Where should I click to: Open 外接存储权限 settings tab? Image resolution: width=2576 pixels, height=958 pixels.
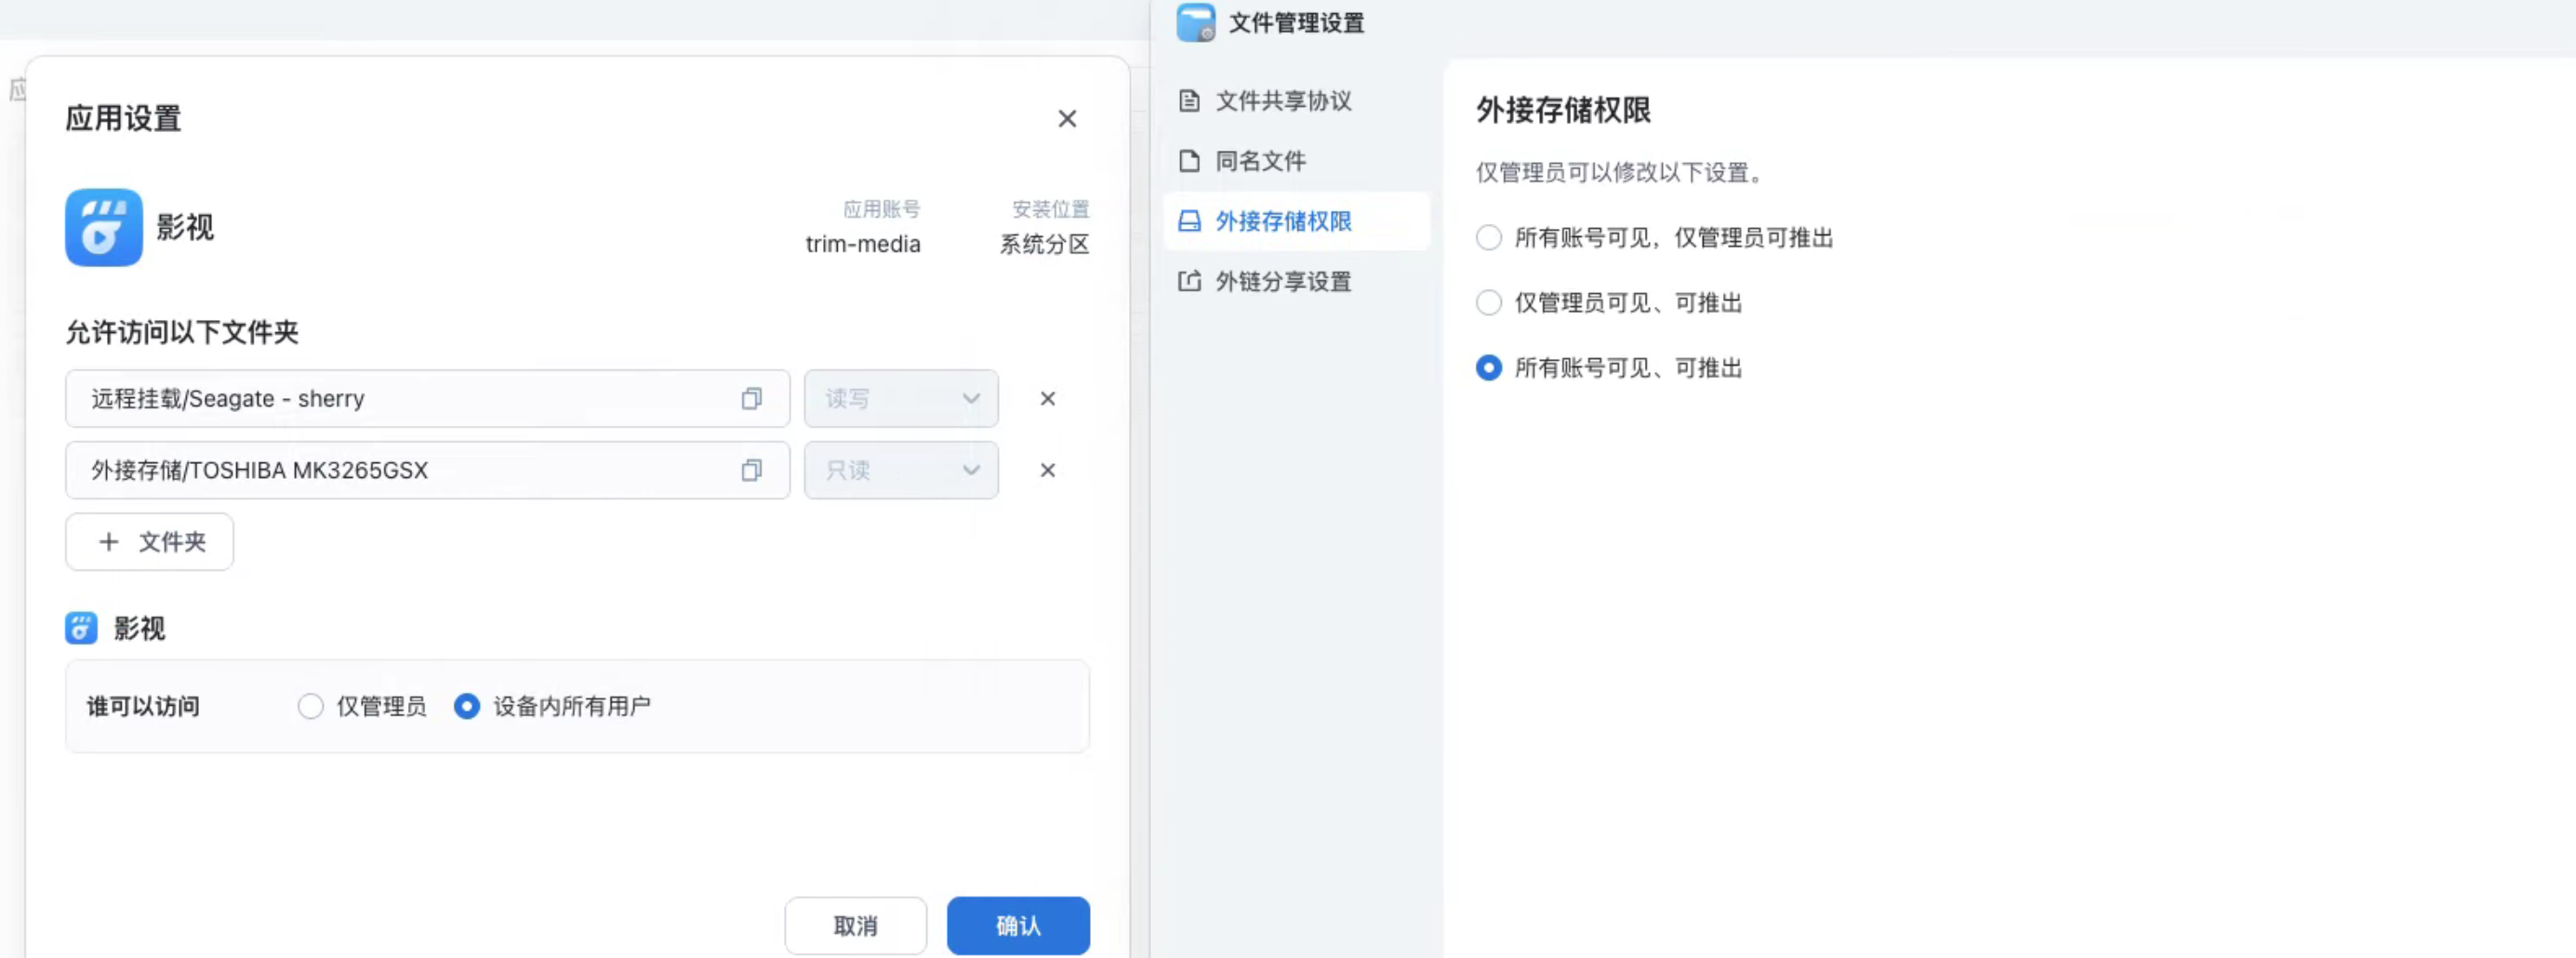(x=1297, y=221)
